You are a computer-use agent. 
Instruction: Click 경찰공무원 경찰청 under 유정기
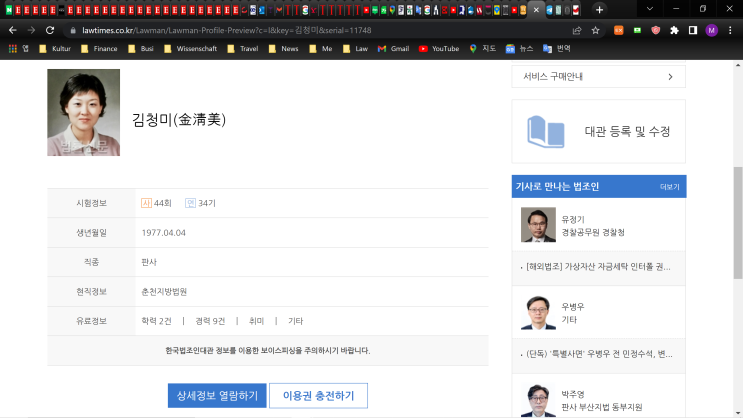593,232
